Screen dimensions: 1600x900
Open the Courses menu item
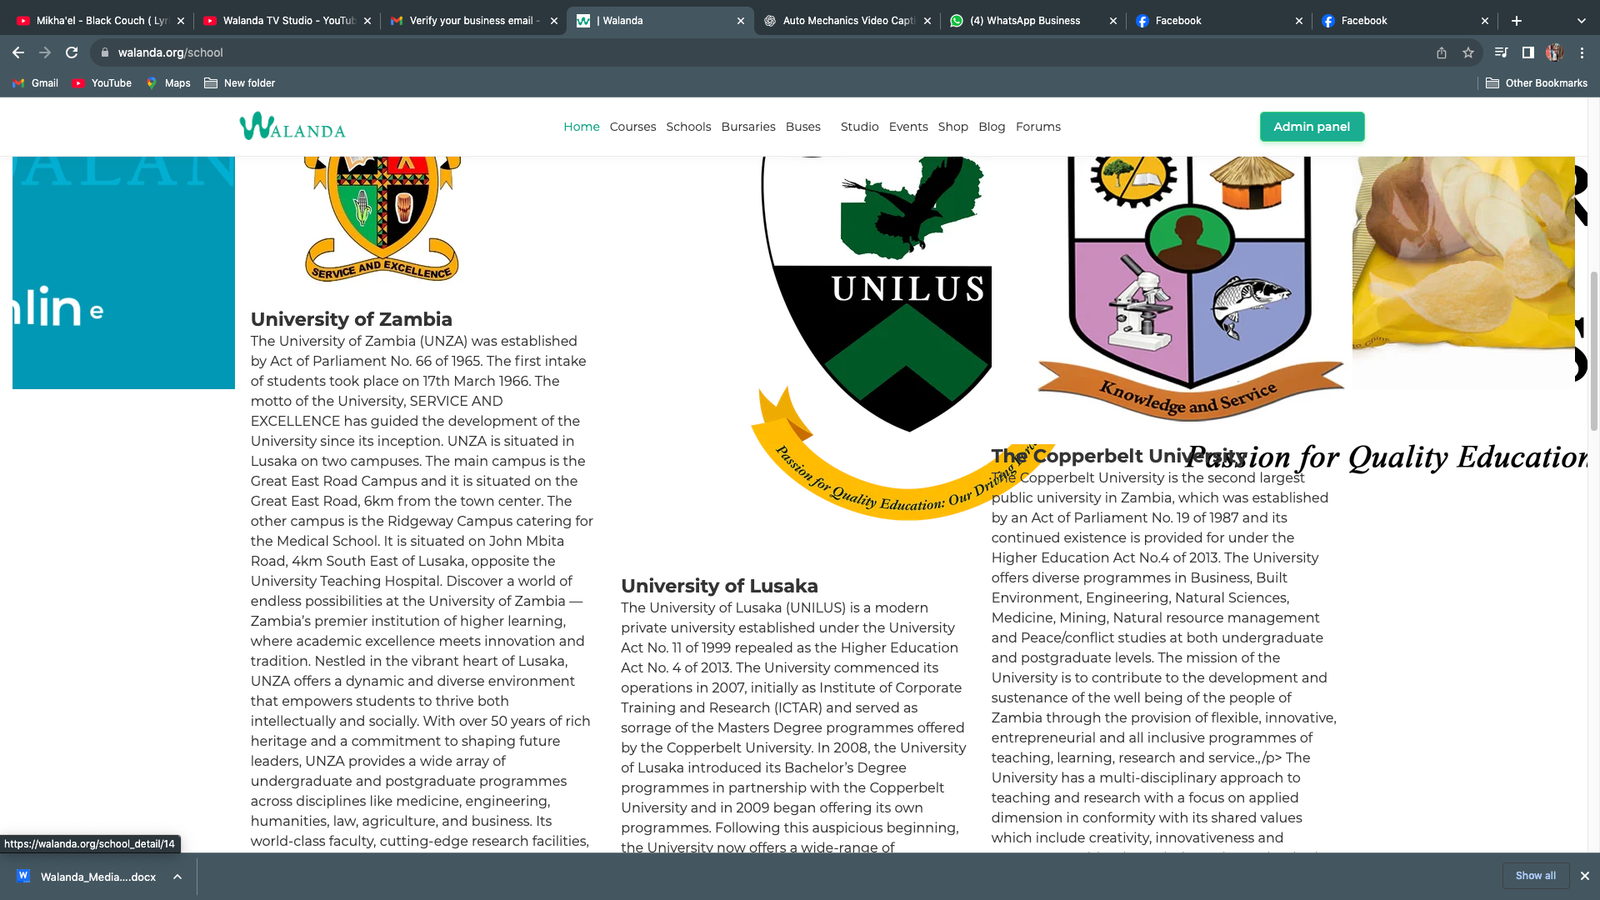(x=633, y=127)
